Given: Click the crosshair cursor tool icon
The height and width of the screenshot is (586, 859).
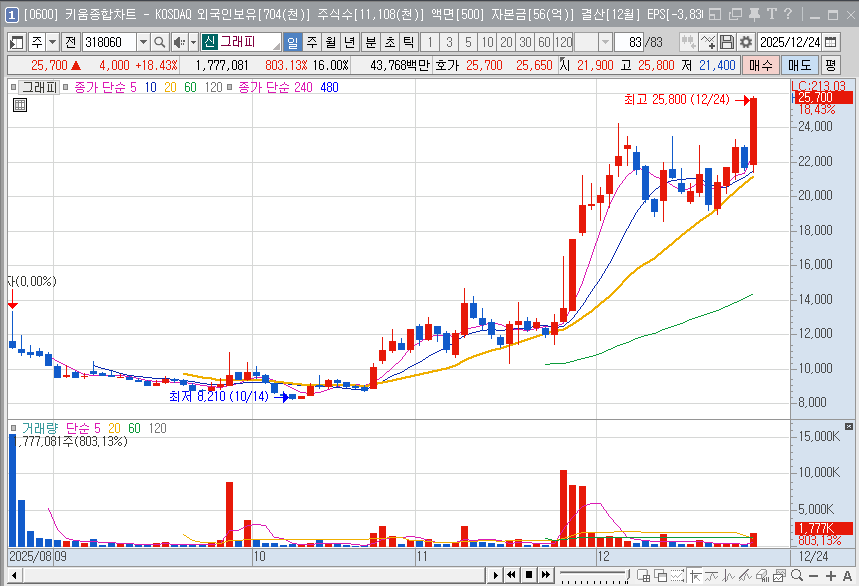Looking at the screenshot, I should coord(695,576).
